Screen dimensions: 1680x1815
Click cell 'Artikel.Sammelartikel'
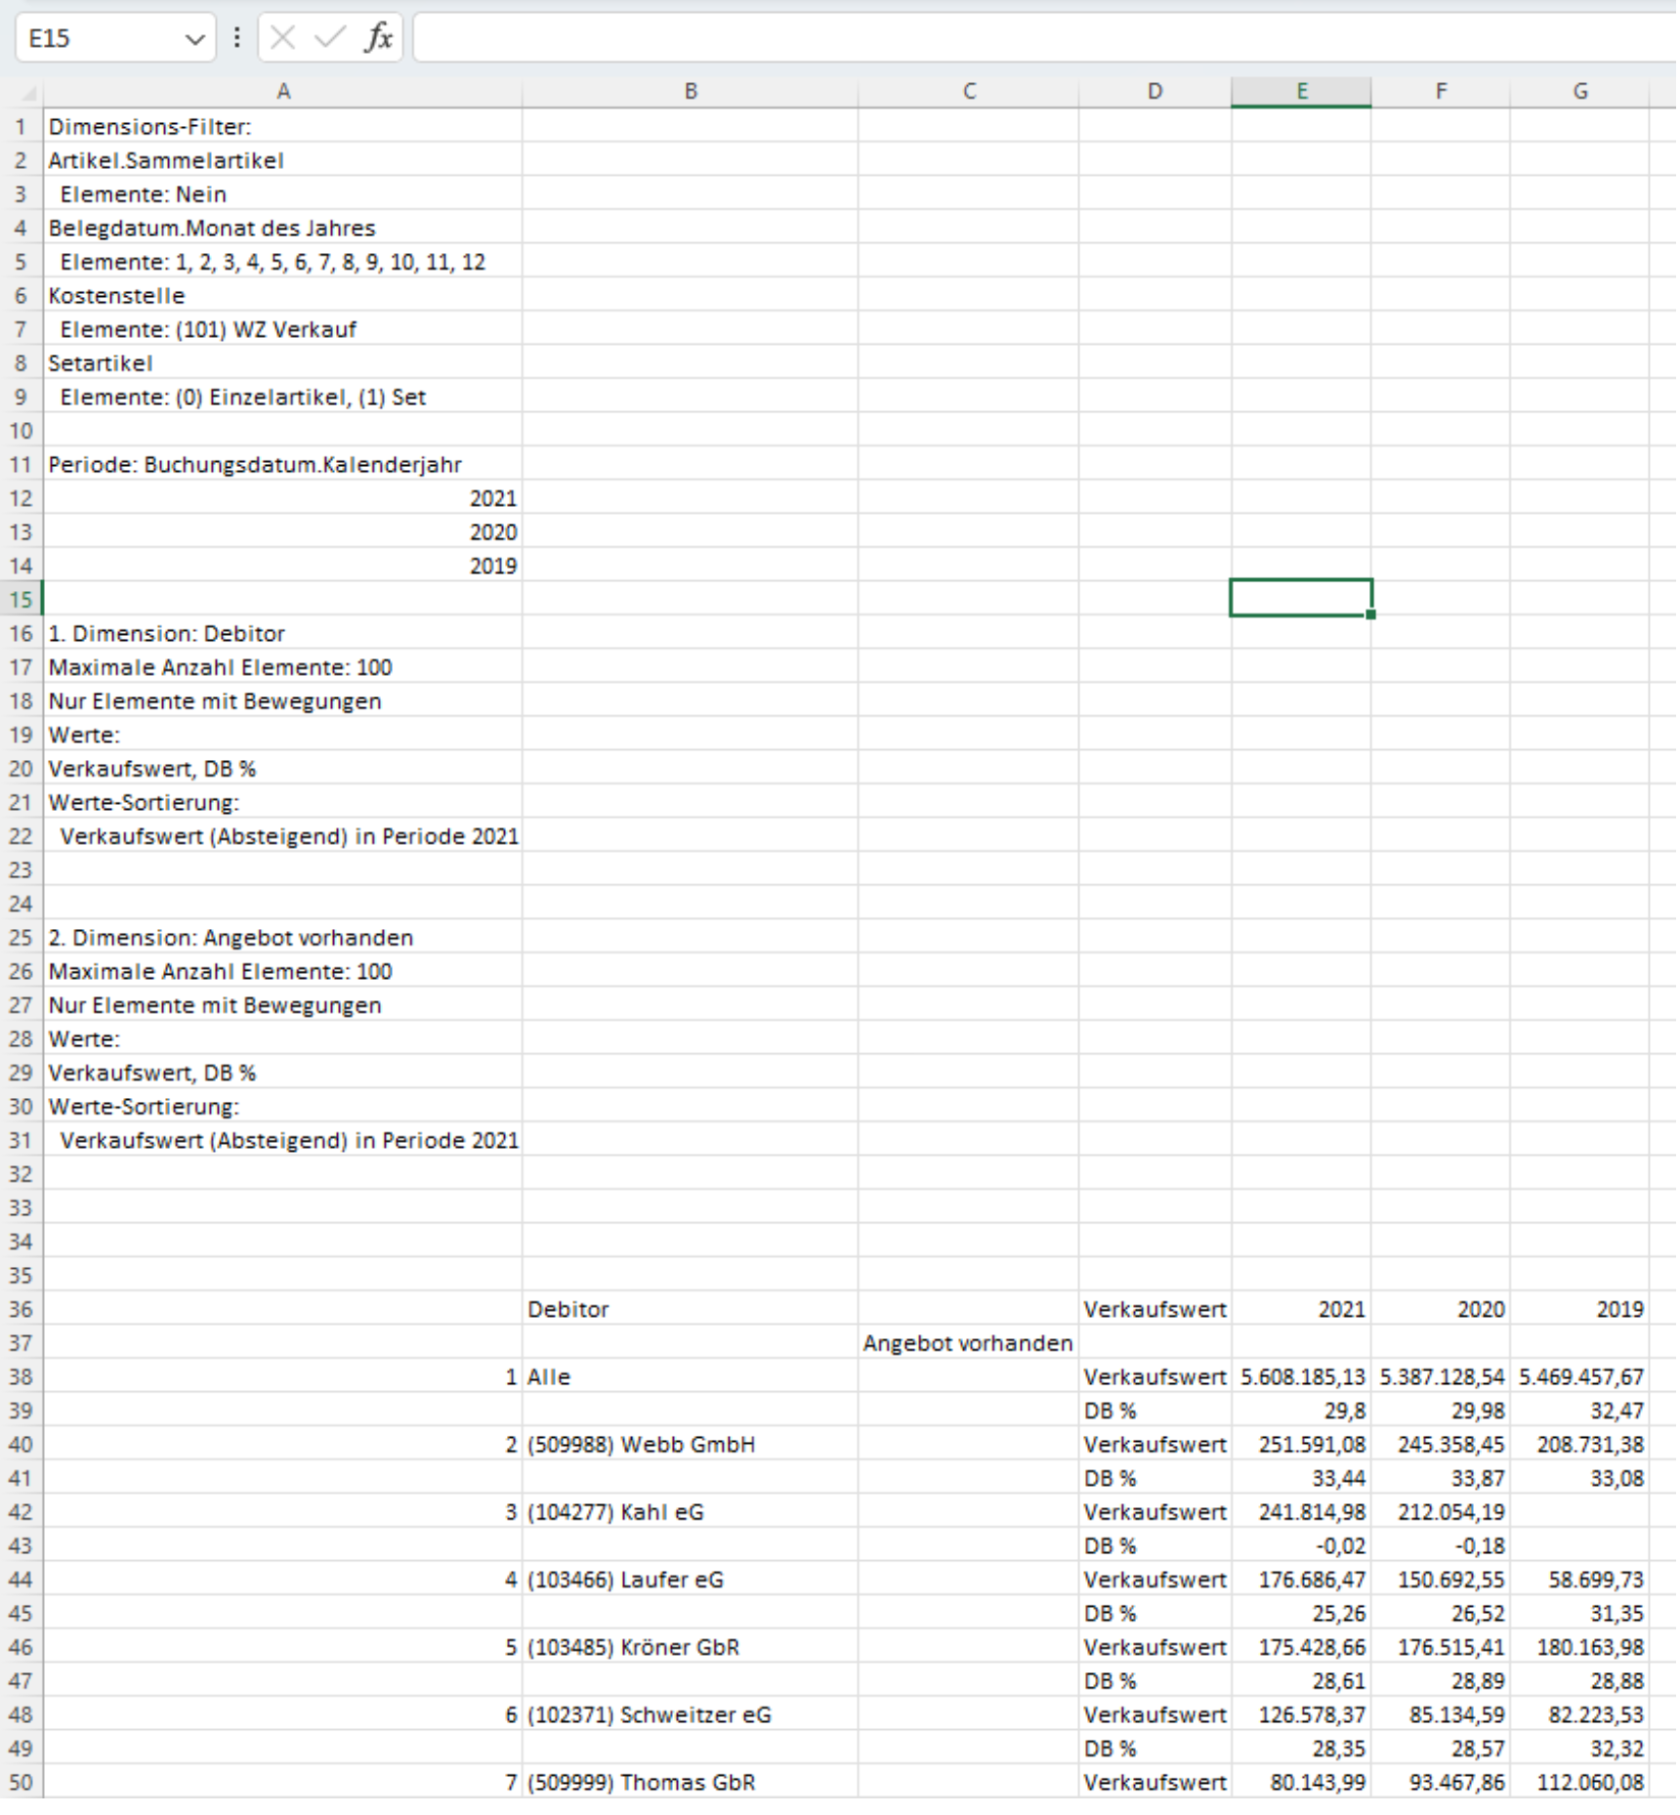(283, 161)
